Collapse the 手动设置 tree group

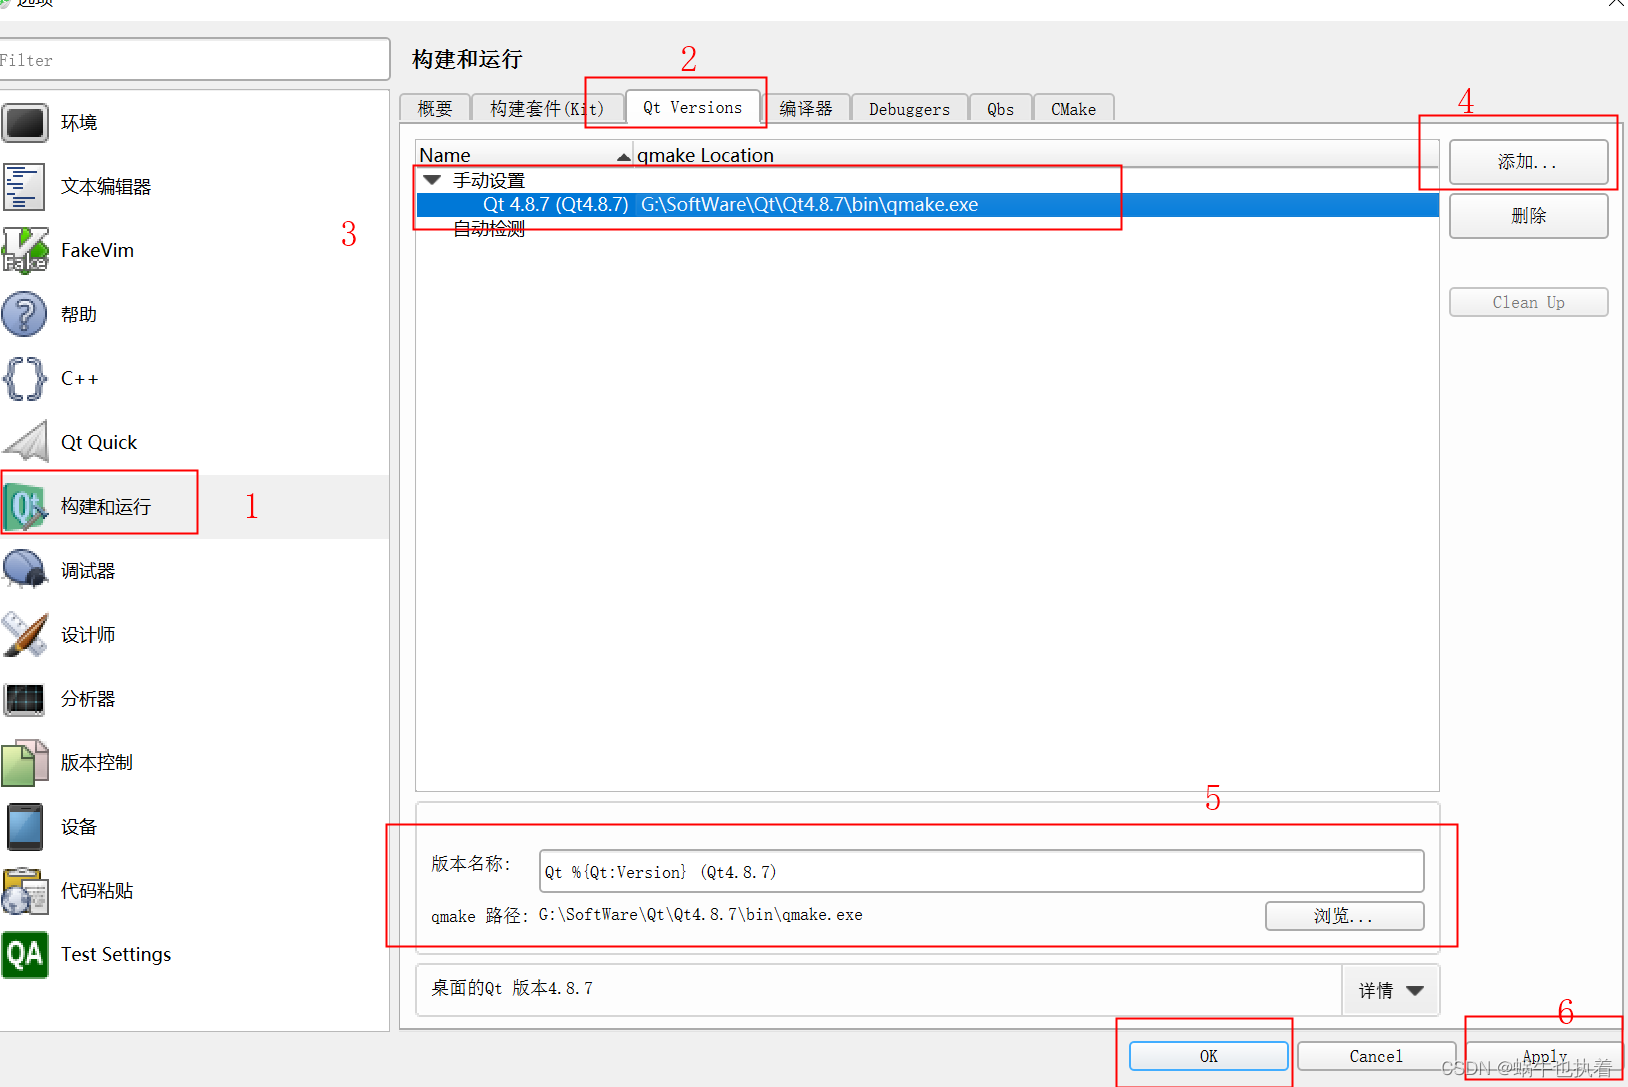point(432,180)
